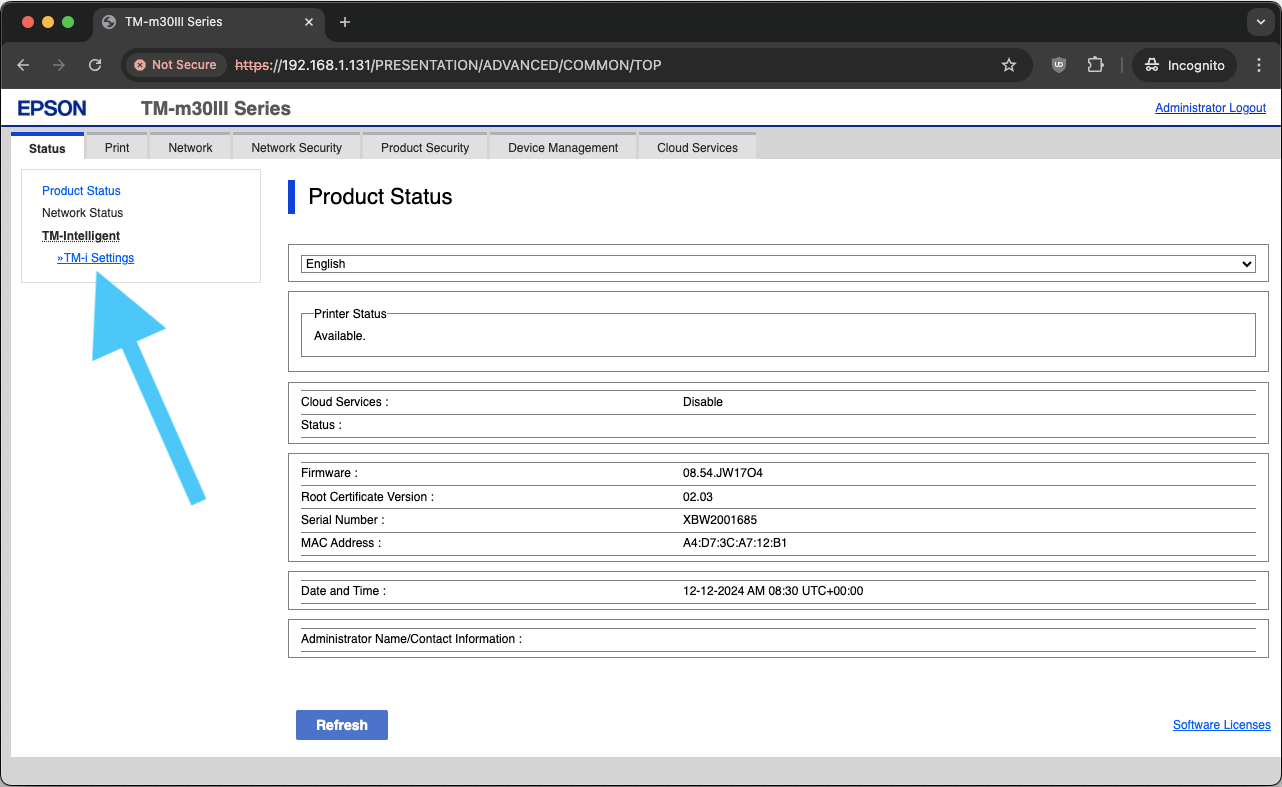Open the Device Management tab

click(x=563, y=147)
